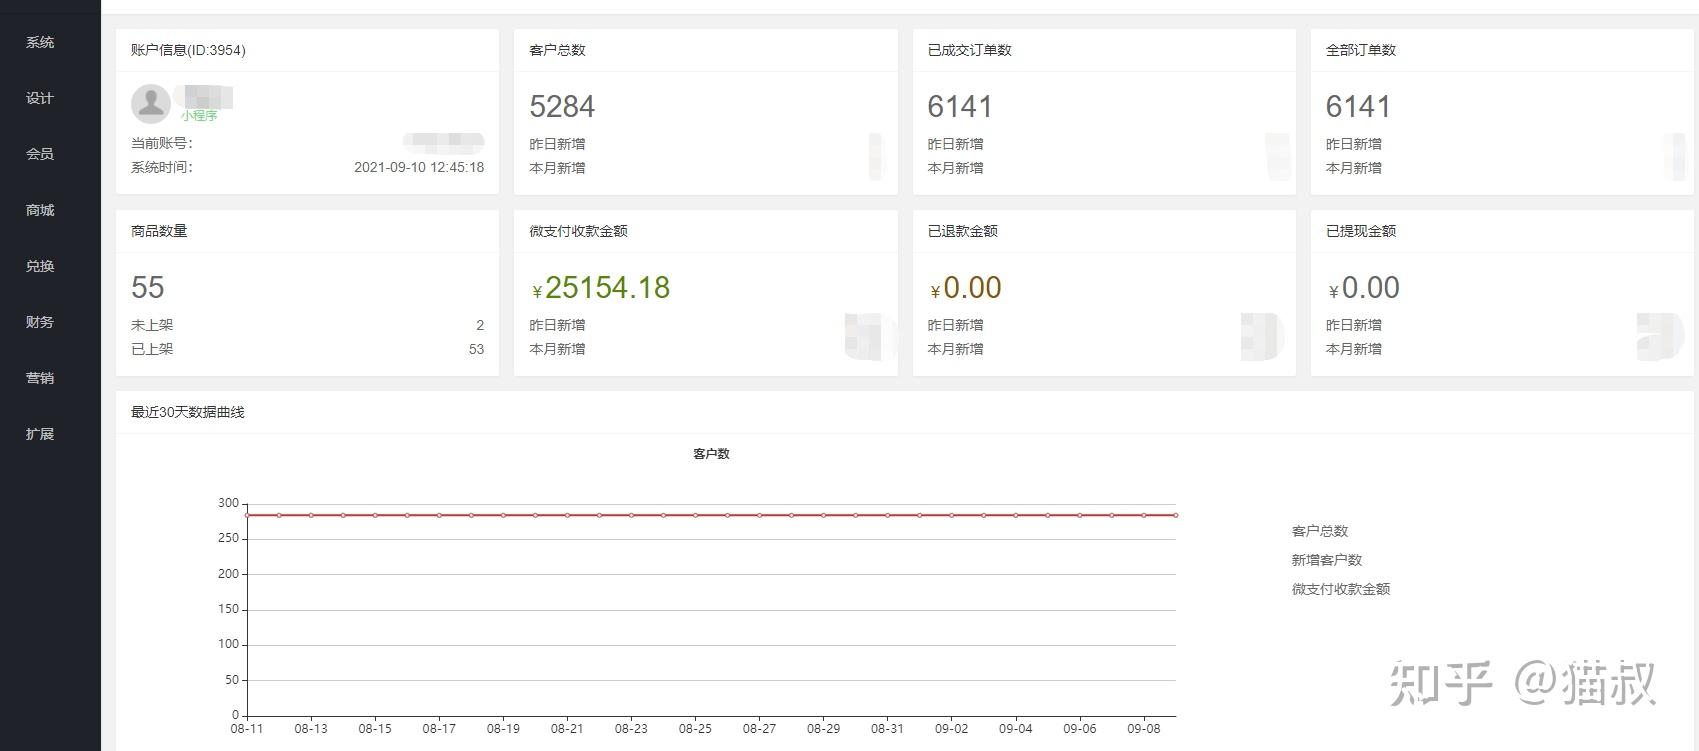Open the 兑换 sidebar item

coord(40,266)
